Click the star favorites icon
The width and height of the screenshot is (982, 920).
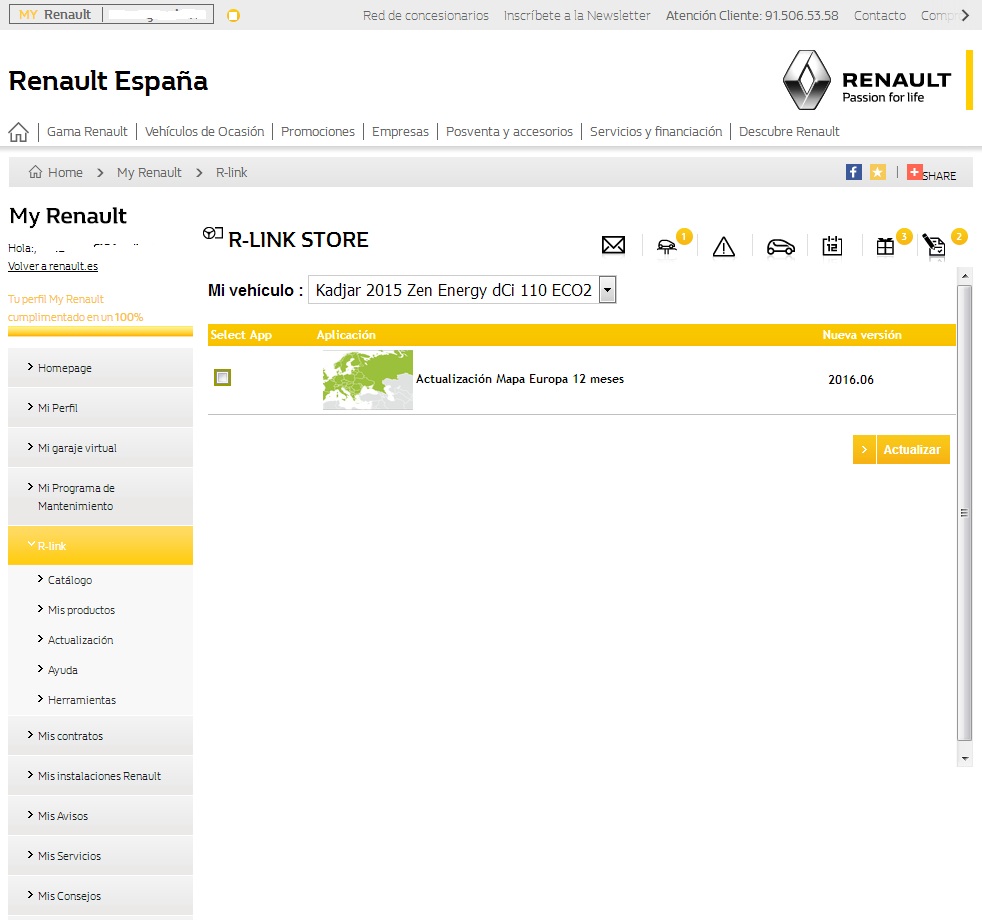[877, 172]
